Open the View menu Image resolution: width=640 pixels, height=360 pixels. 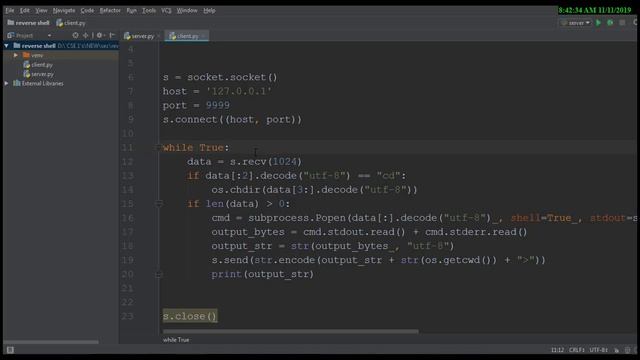[41, 11]
